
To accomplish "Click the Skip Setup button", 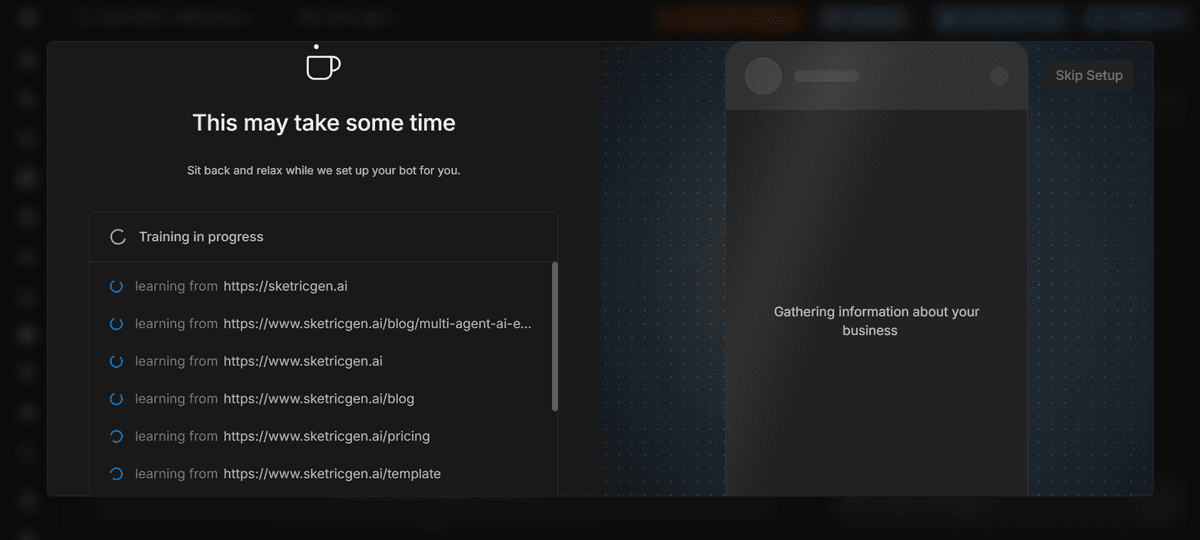I will pyautogui.click(x=1089, y=75).
